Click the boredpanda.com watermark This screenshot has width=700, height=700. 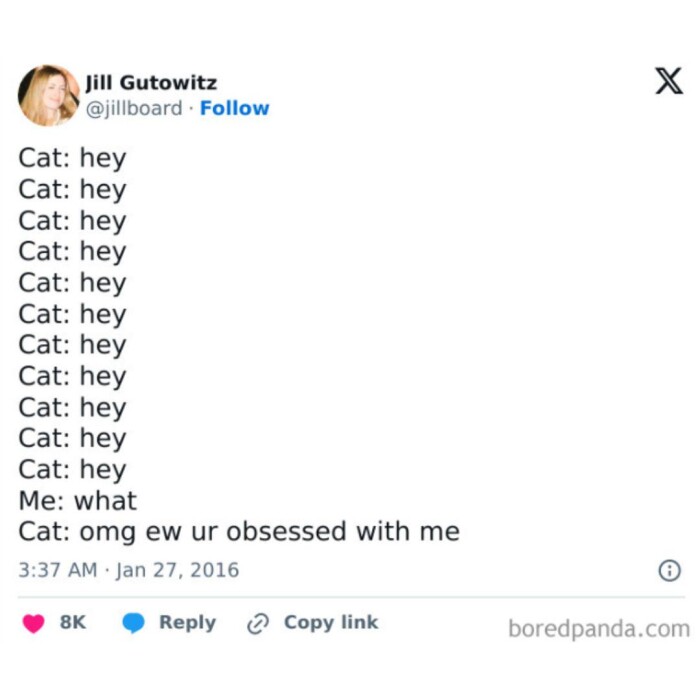(x=598, y=629)
